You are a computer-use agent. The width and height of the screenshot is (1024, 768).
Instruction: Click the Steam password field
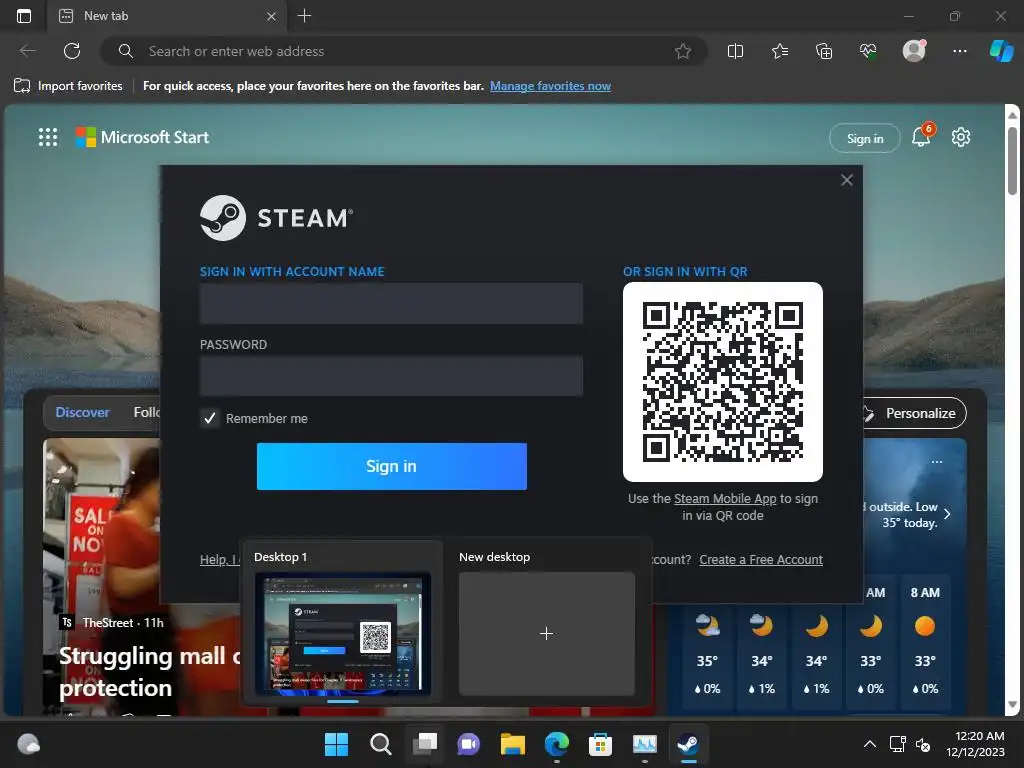point(391,376)
